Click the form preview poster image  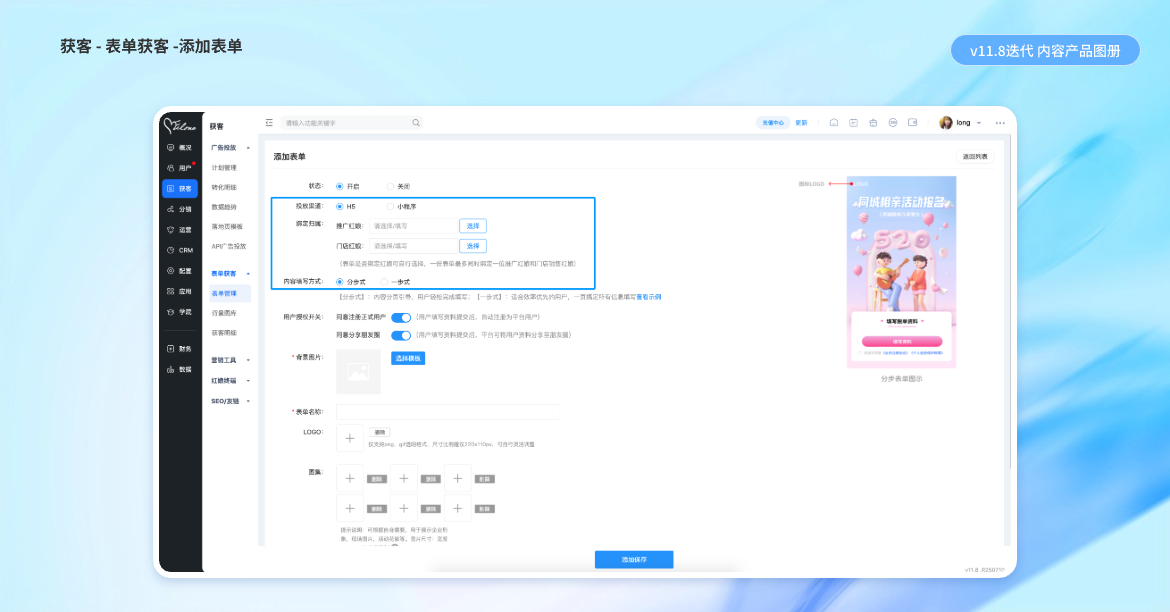tap(901, 272)
